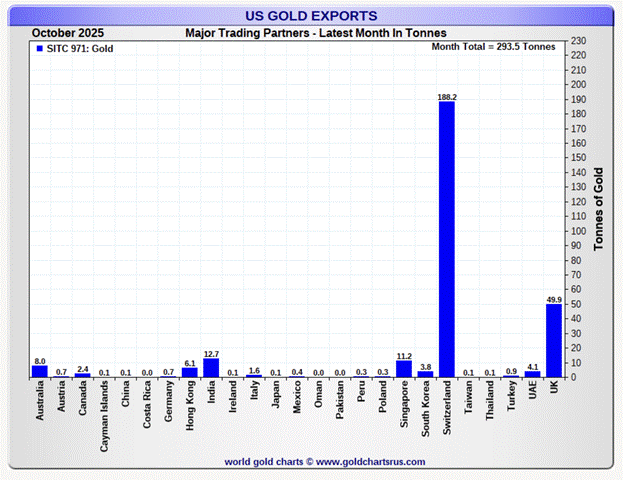This screenshot has height=480, width=623.
Task: Click the Month Total = 293.5 Tonnes text
Action: click(494, 47)
